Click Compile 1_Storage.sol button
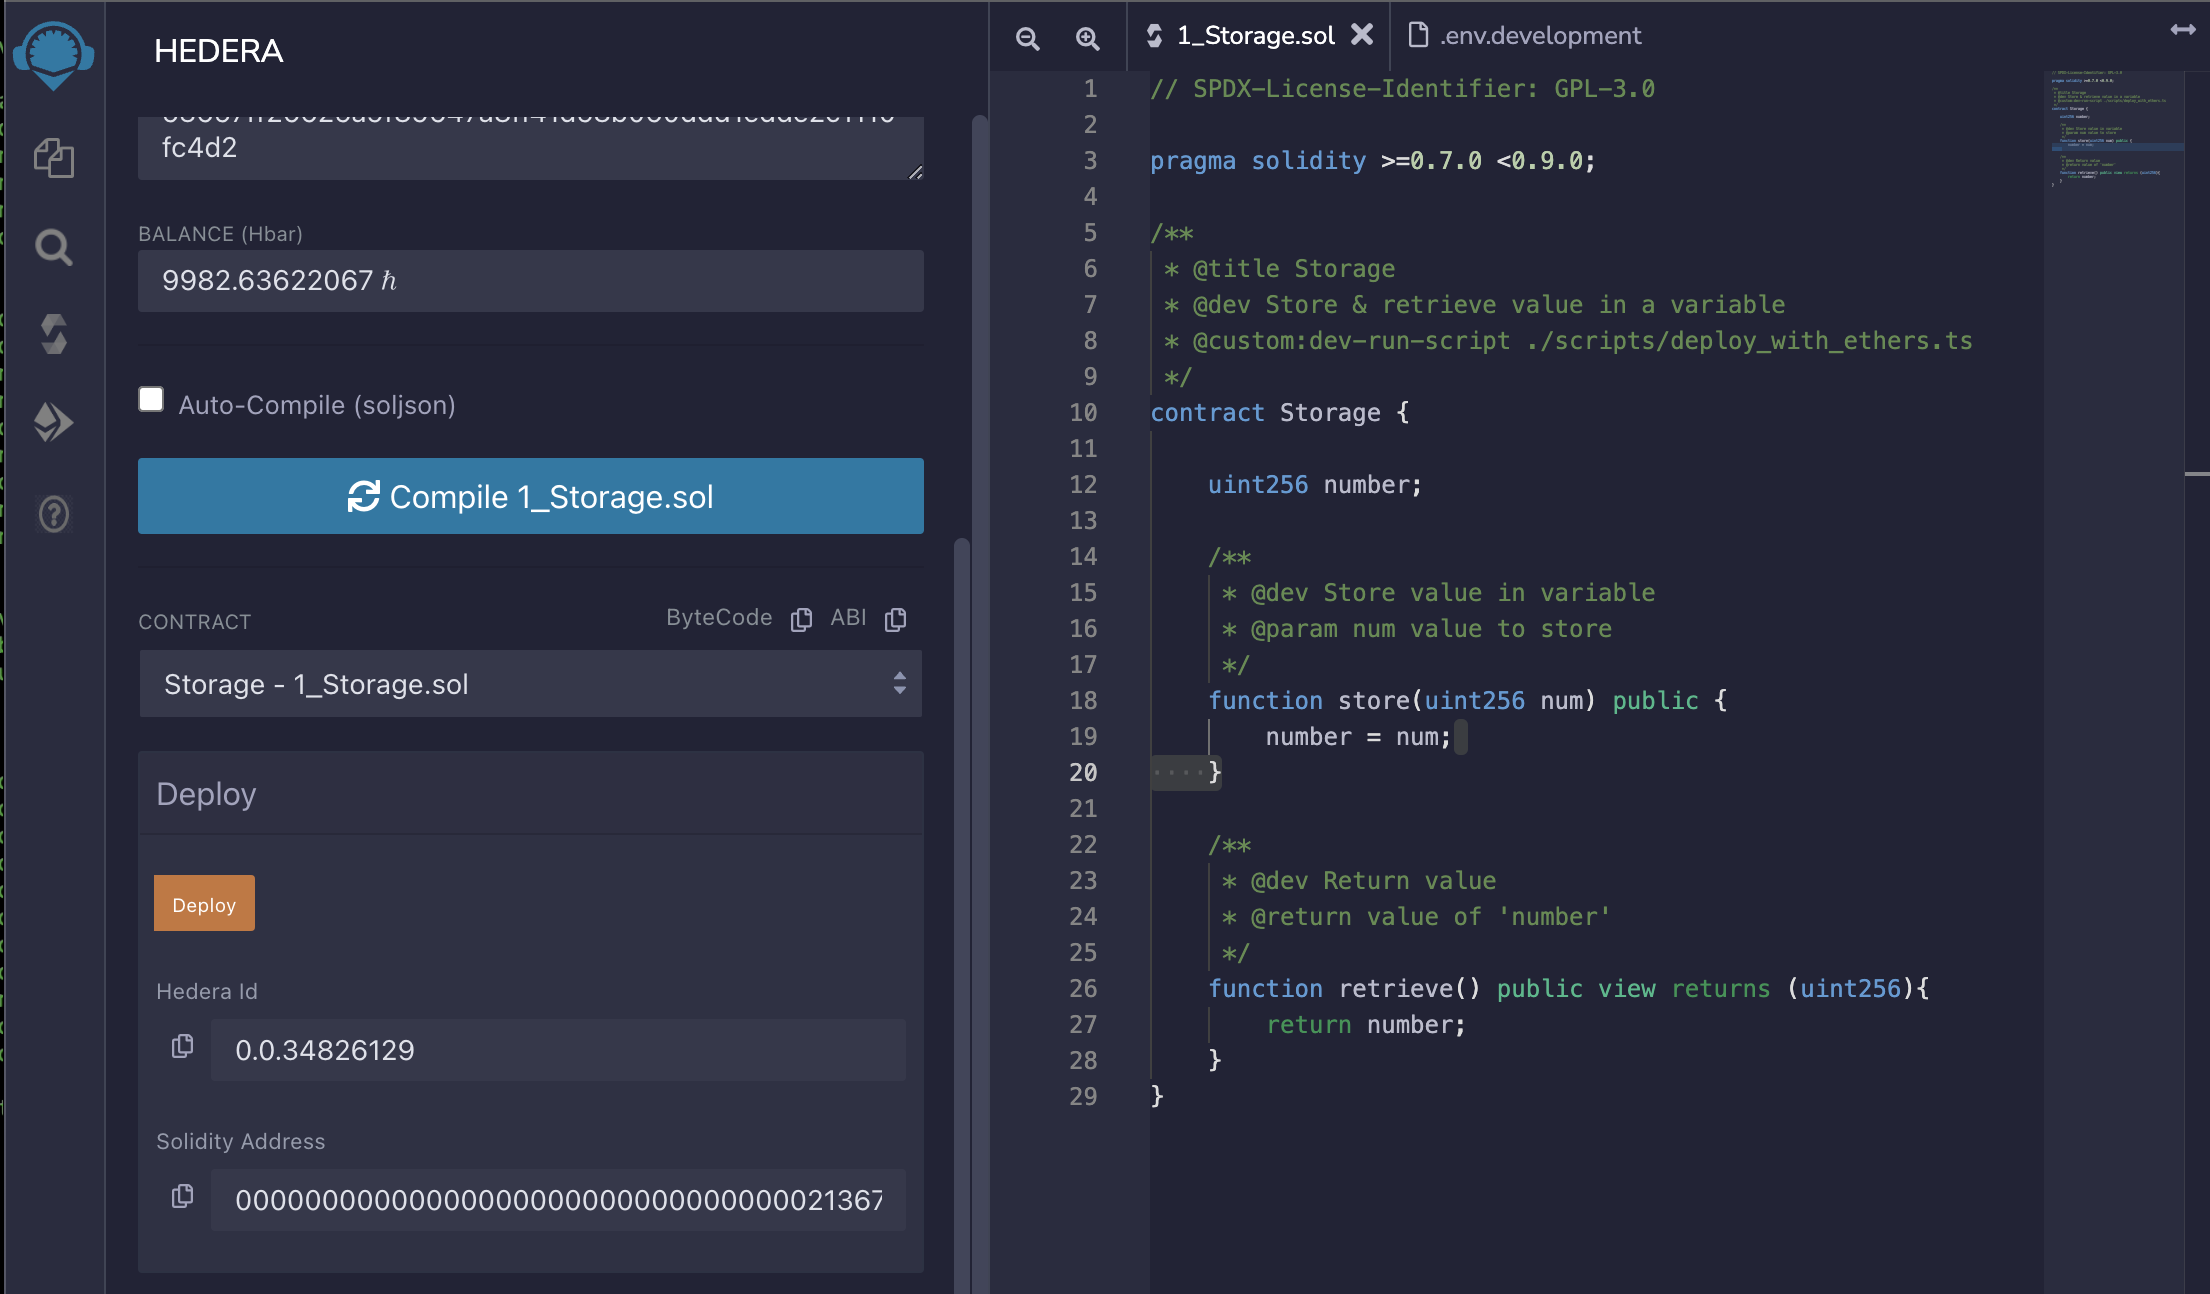This screenshot has width=2210, height=1294. (530, 496)
